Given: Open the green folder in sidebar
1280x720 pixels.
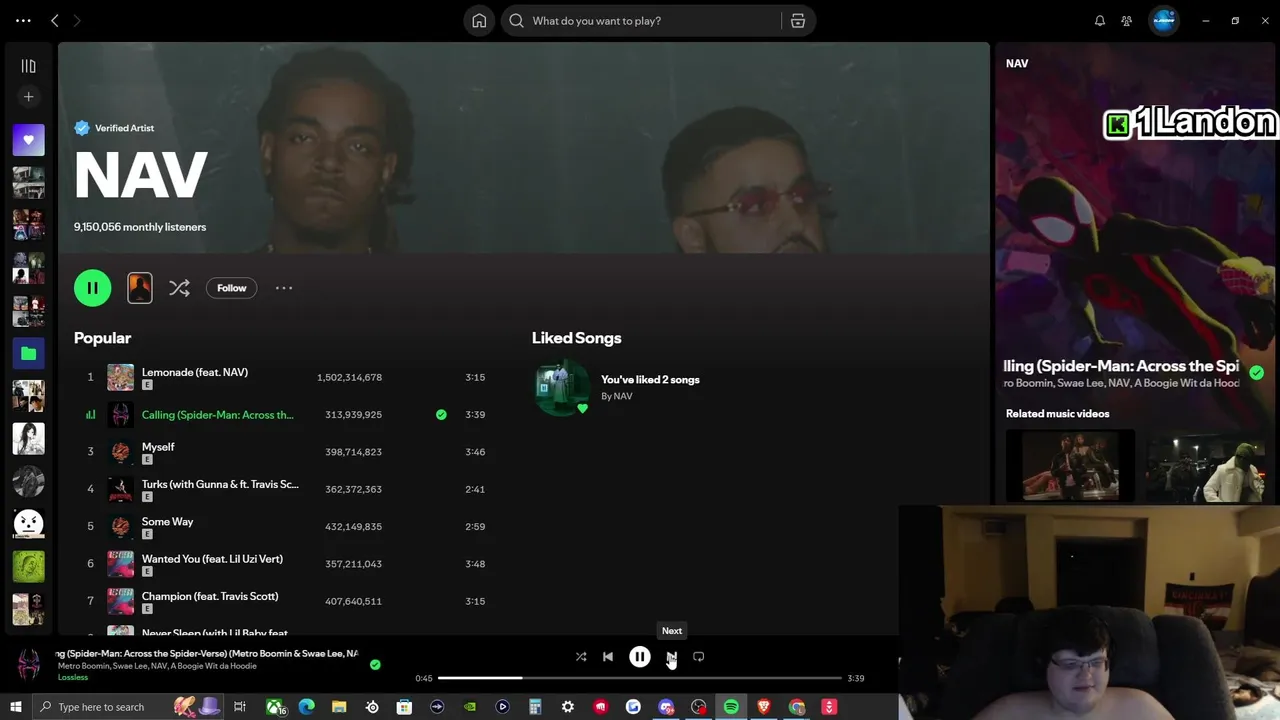Looking at the screenshot, I should point(28,353).
